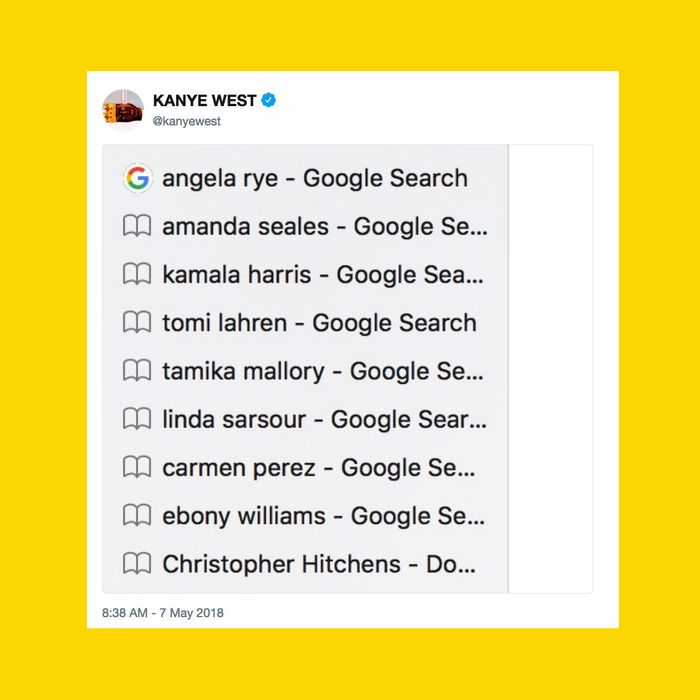Click the book icon beside Christopher Hitchens
700x700 pixels.
(x=137, y=563)
